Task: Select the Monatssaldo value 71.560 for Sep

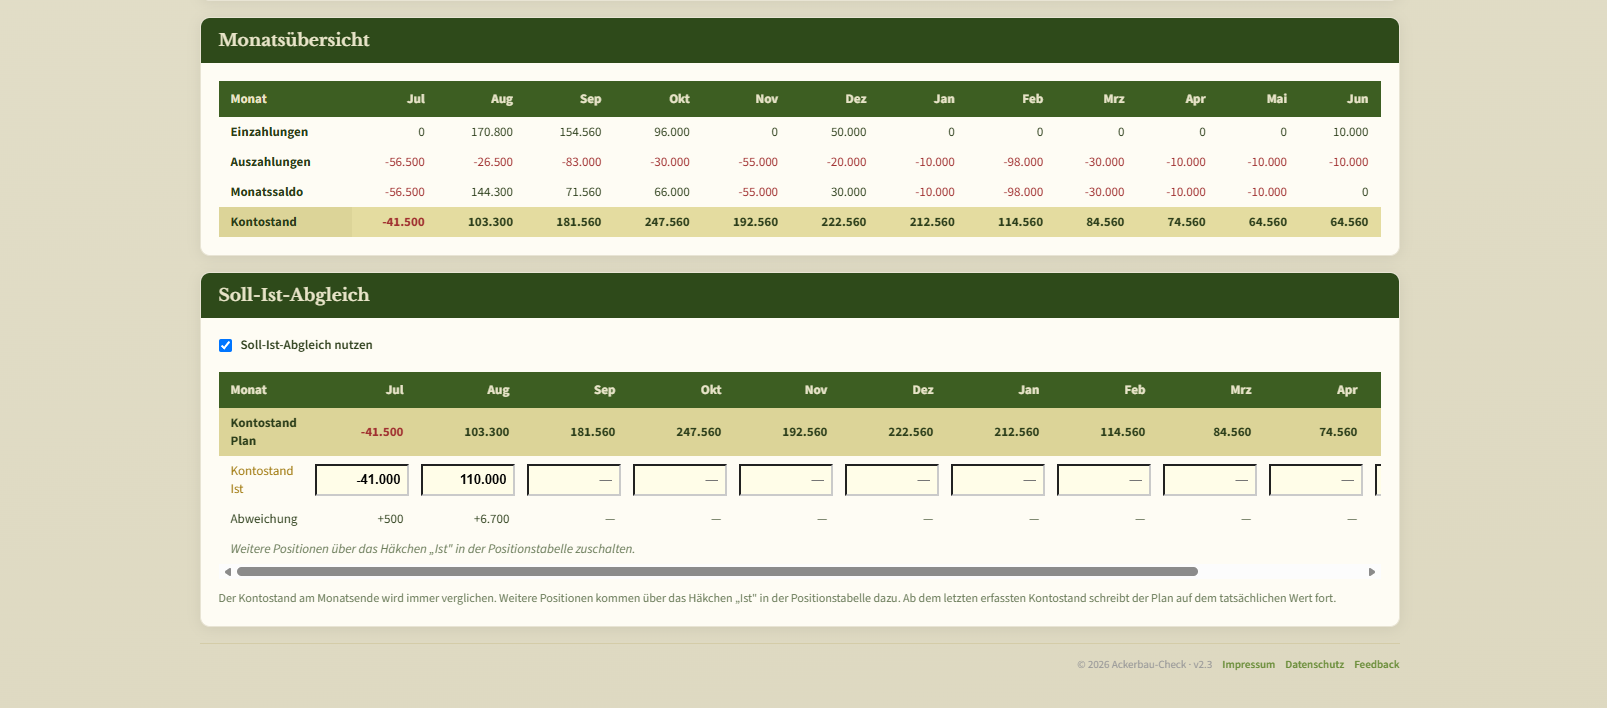Action: (583, 192)
